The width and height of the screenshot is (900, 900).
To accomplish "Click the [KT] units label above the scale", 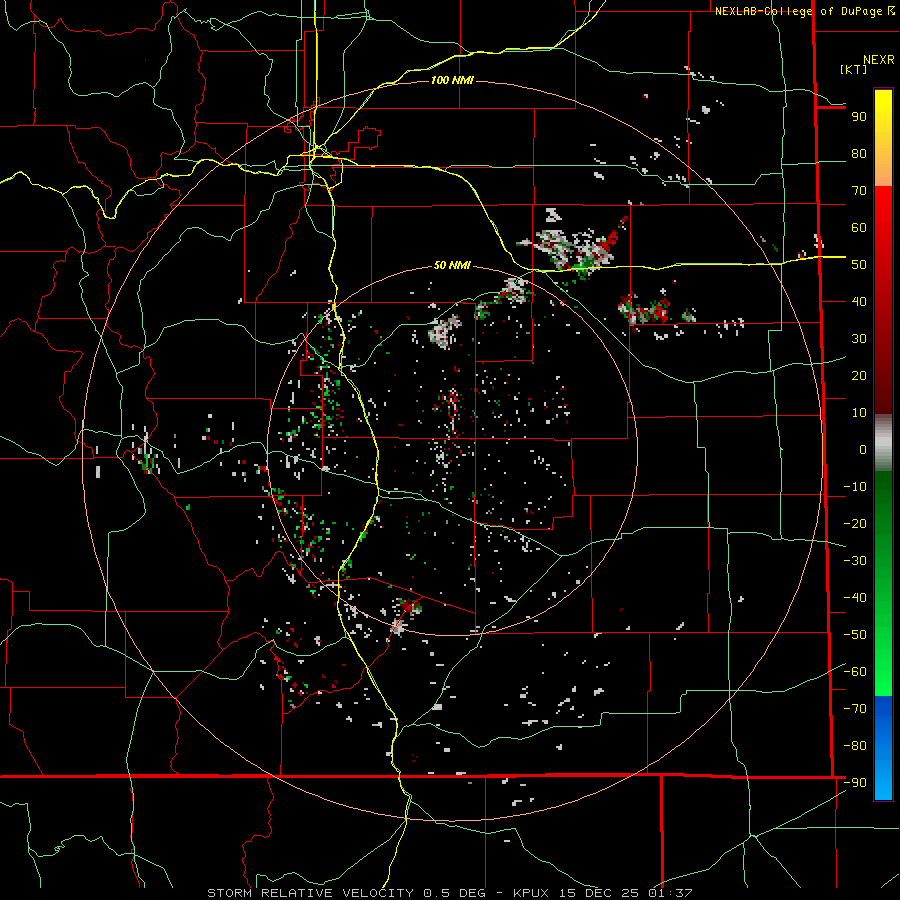I will 854,69.
